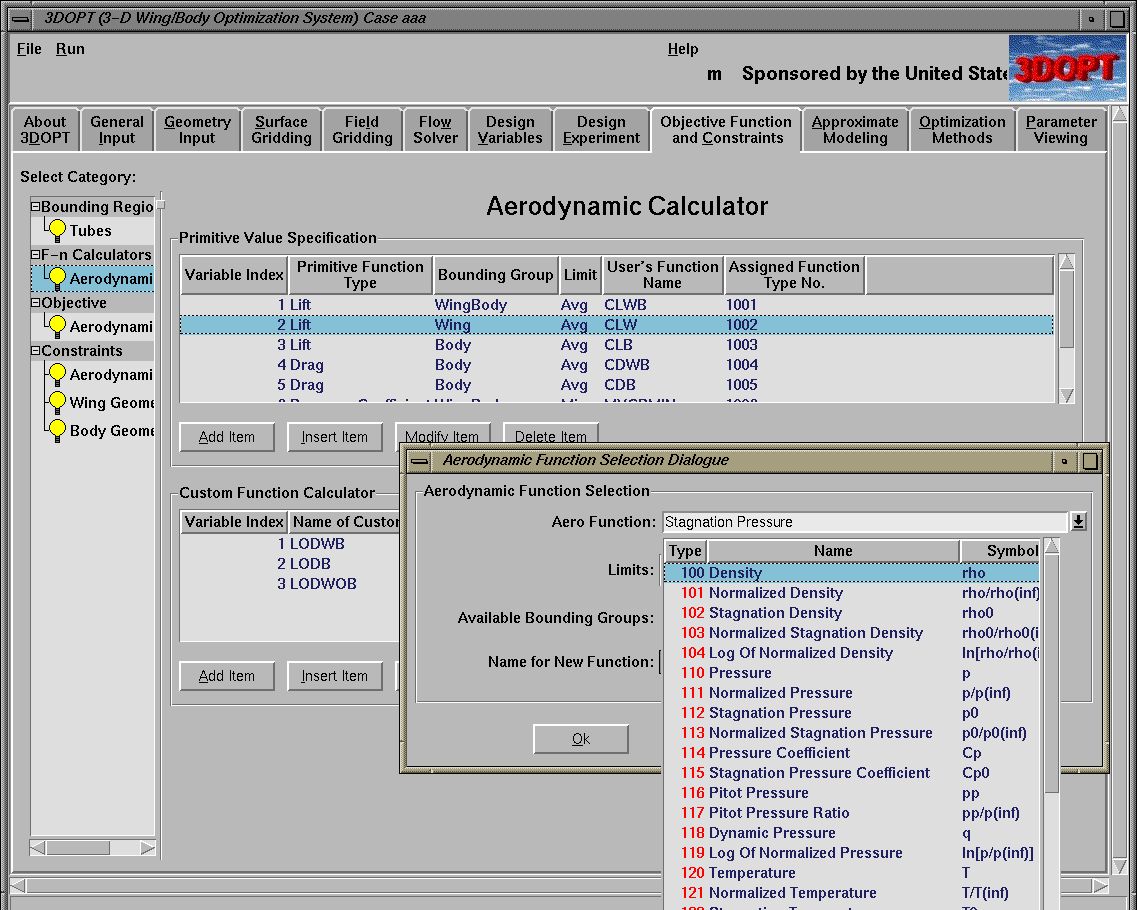
Task: Switch to the Geometry Input tab
Action: pyautogui.click(x=197, y=130)
